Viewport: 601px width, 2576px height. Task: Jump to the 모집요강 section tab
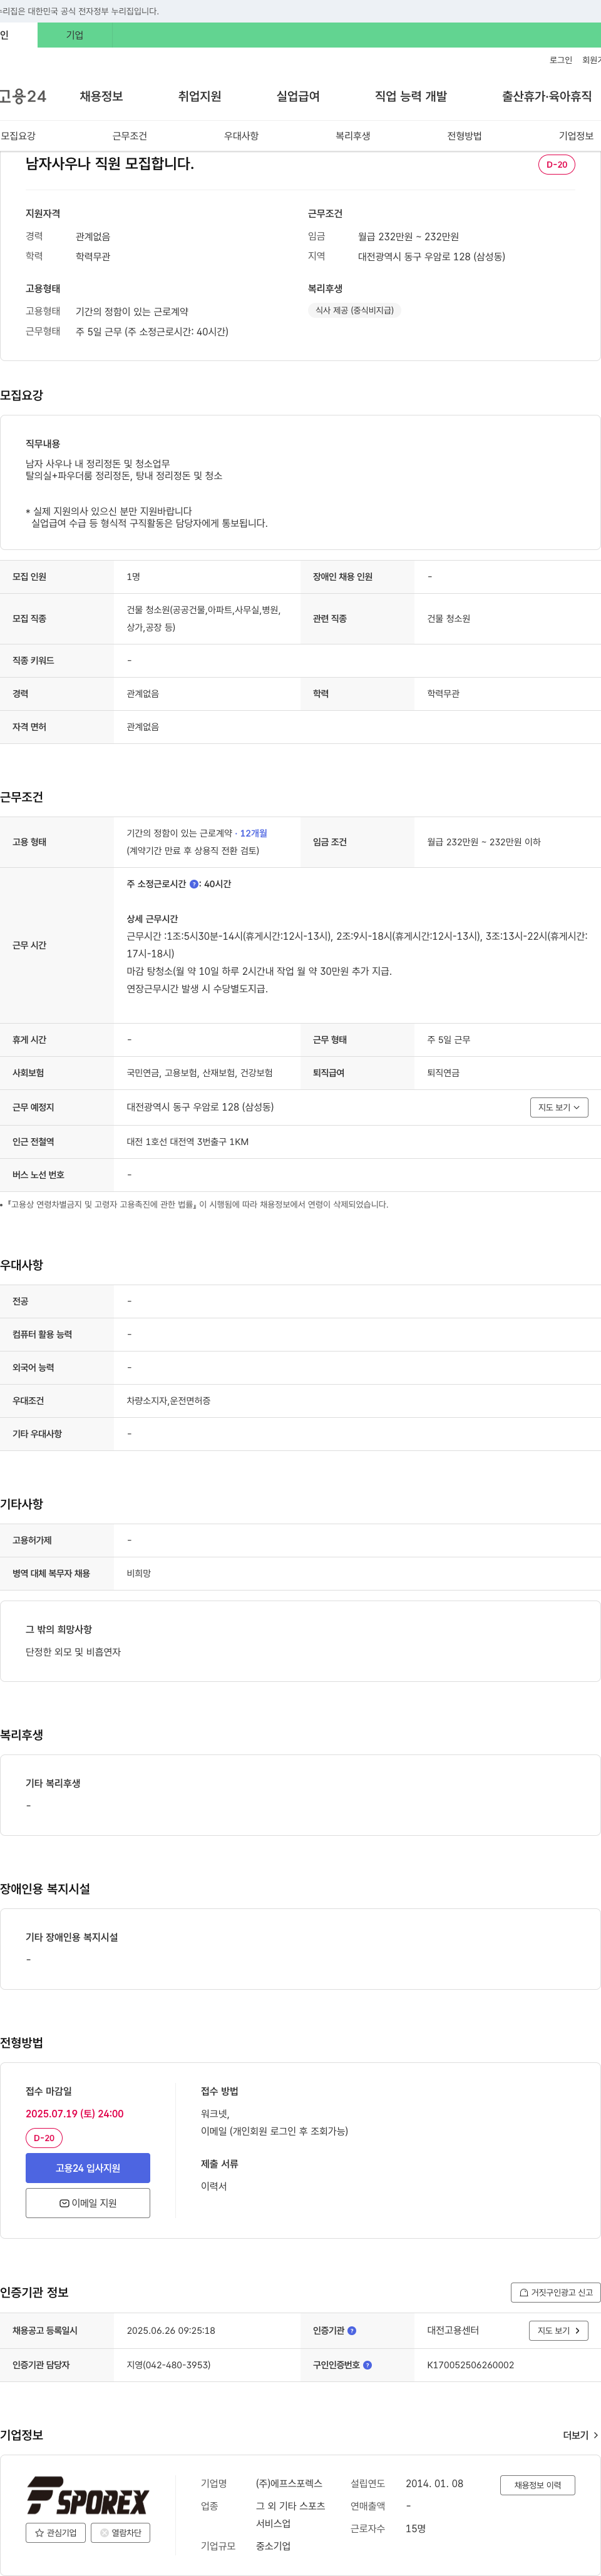(x=18, y=136)
